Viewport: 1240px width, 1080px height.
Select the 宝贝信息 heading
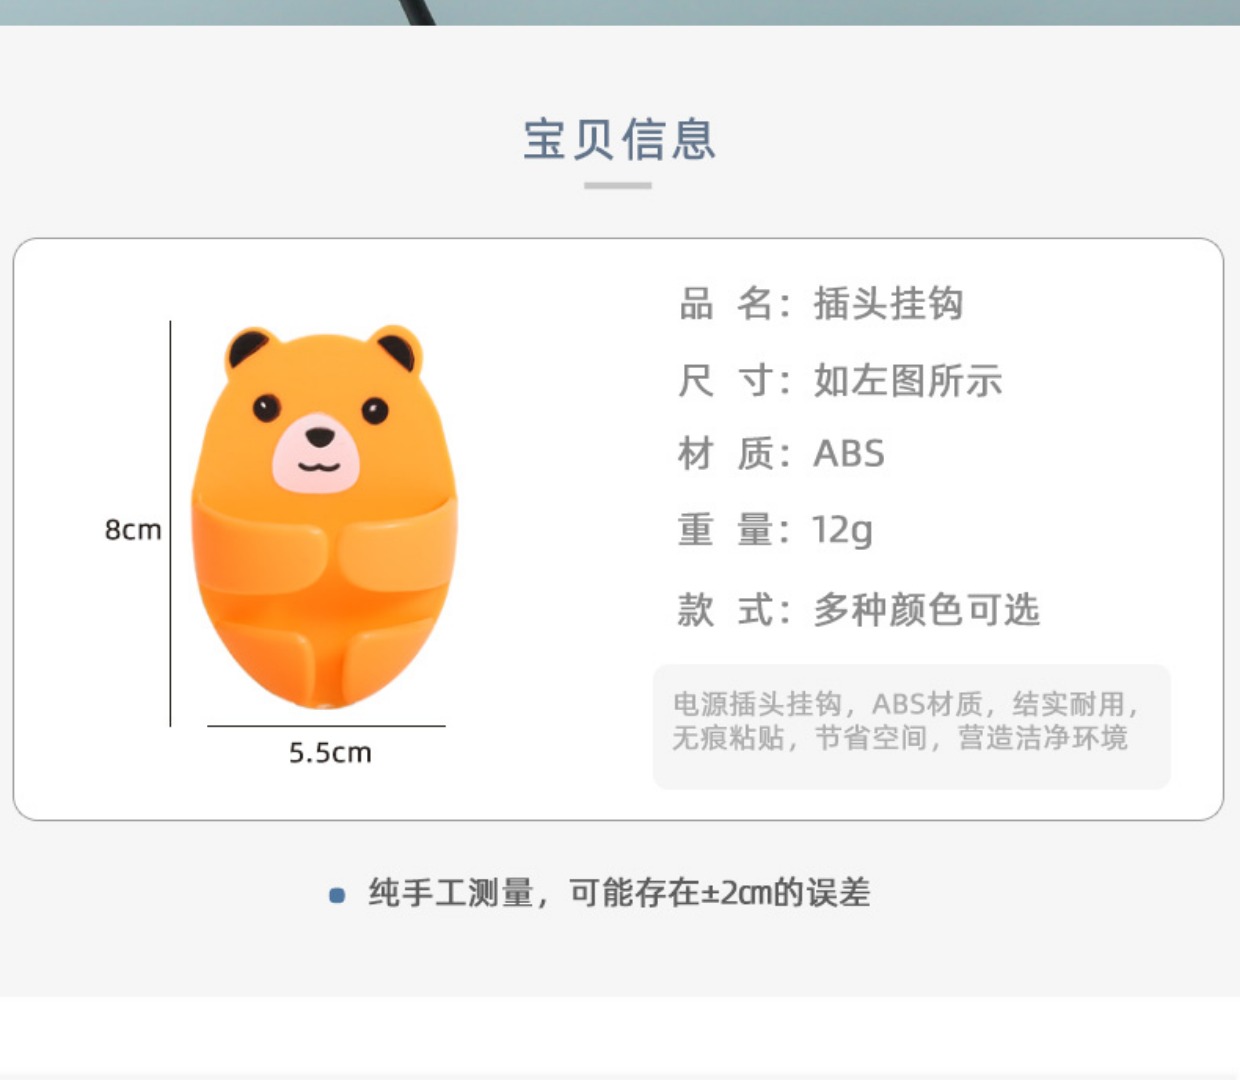coord(619,139)
